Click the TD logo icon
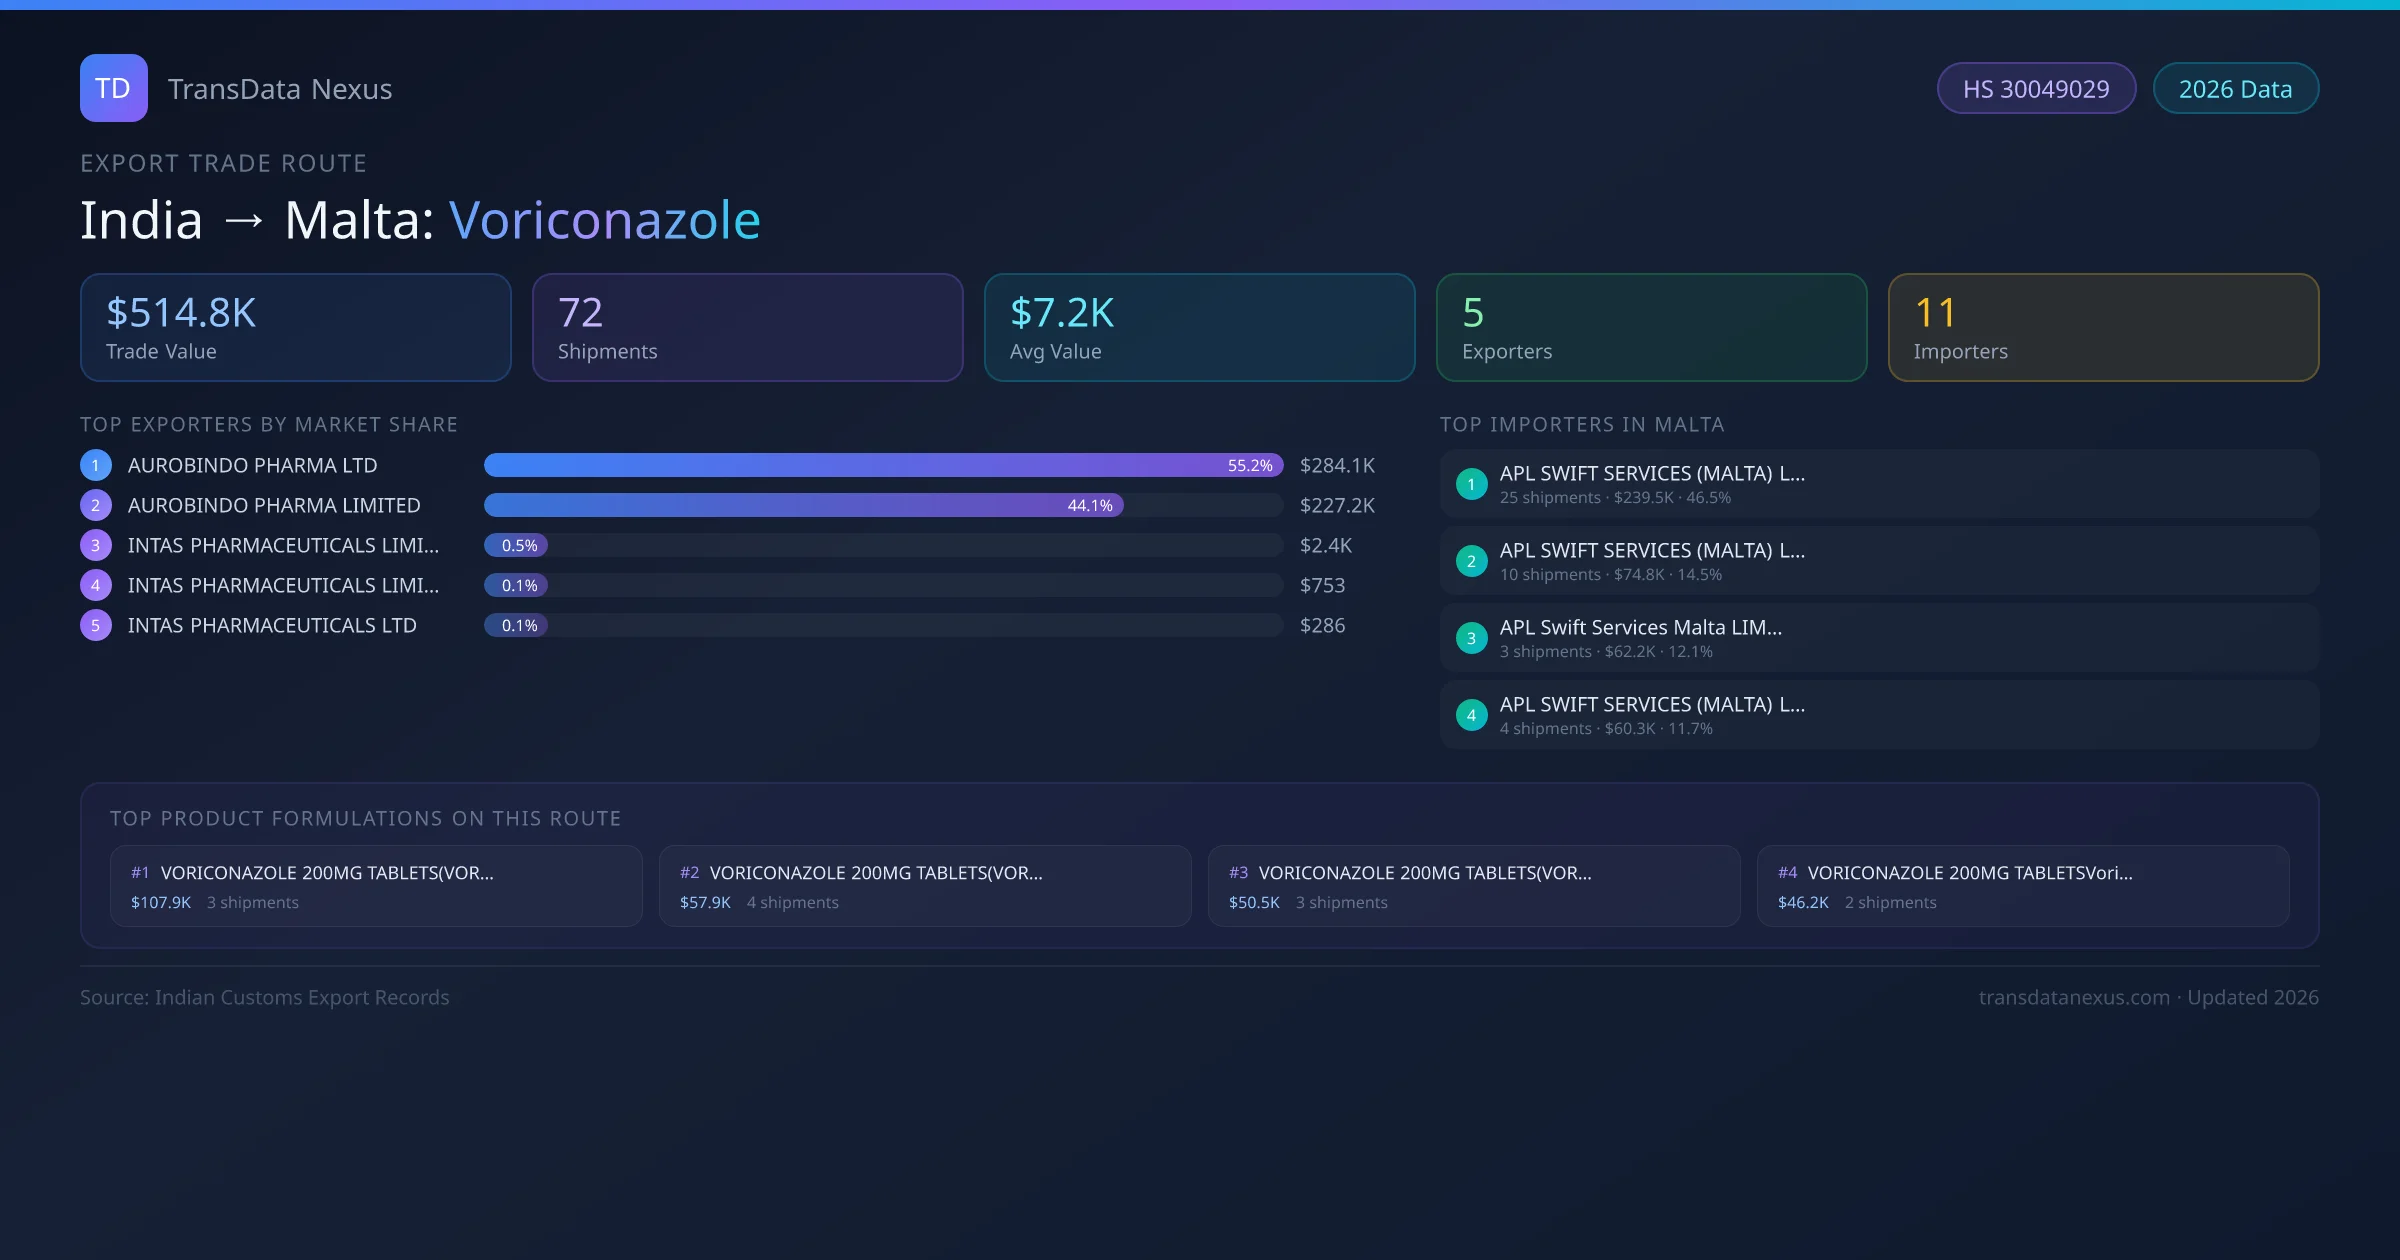 click(113, 88)
